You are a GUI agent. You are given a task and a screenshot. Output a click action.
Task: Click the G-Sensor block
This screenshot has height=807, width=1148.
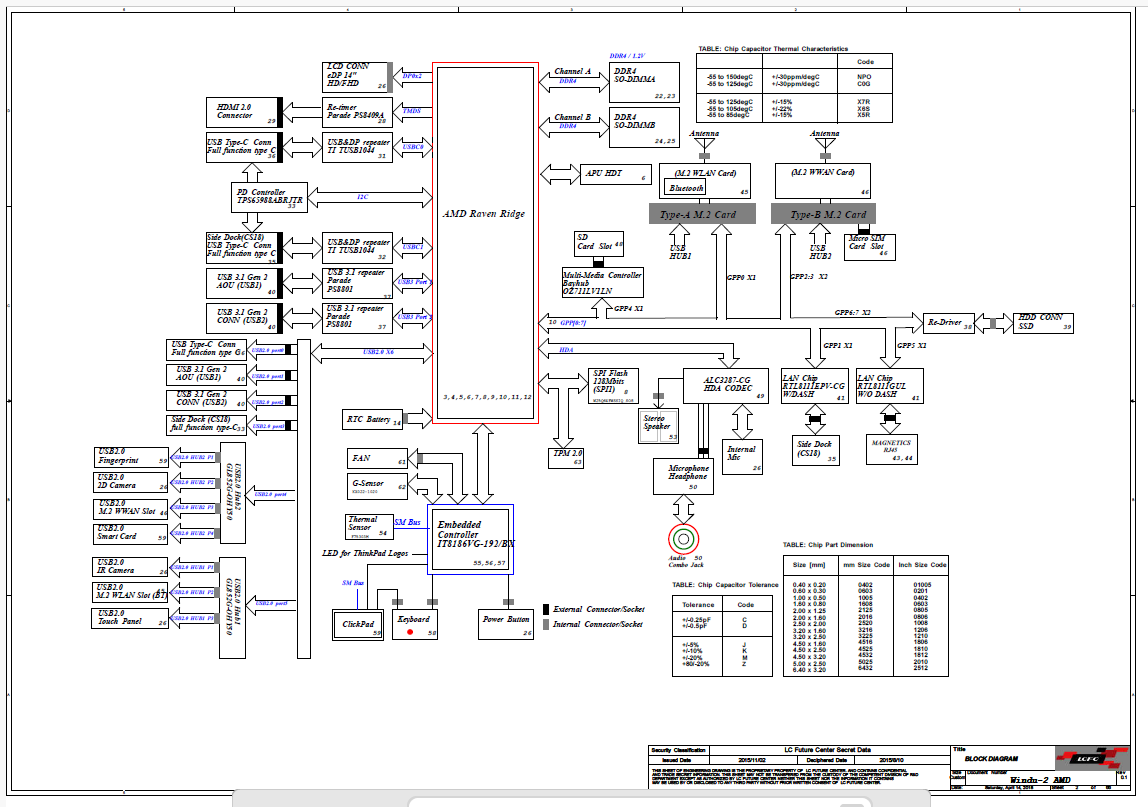[377, 486]
